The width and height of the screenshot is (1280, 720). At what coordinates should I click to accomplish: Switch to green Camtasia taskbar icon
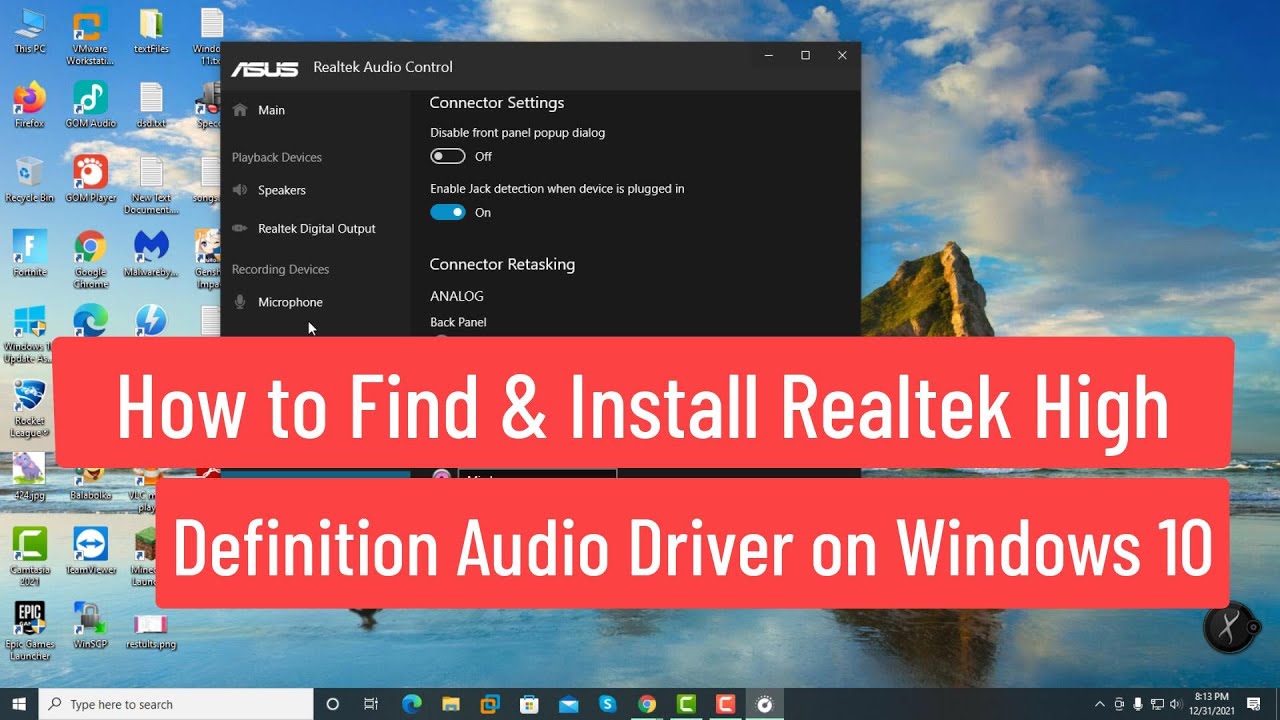(686, 704)
